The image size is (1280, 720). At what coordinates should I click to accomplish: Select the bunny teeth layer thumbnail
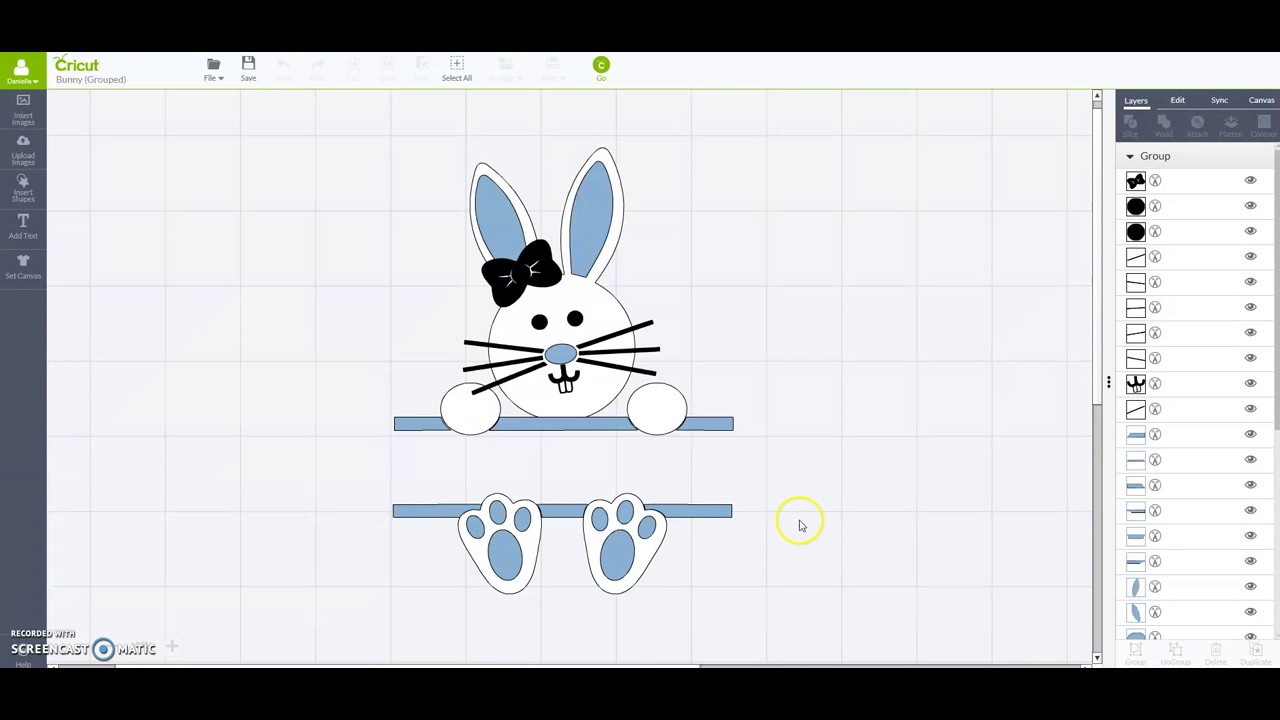click(1136, 384)
